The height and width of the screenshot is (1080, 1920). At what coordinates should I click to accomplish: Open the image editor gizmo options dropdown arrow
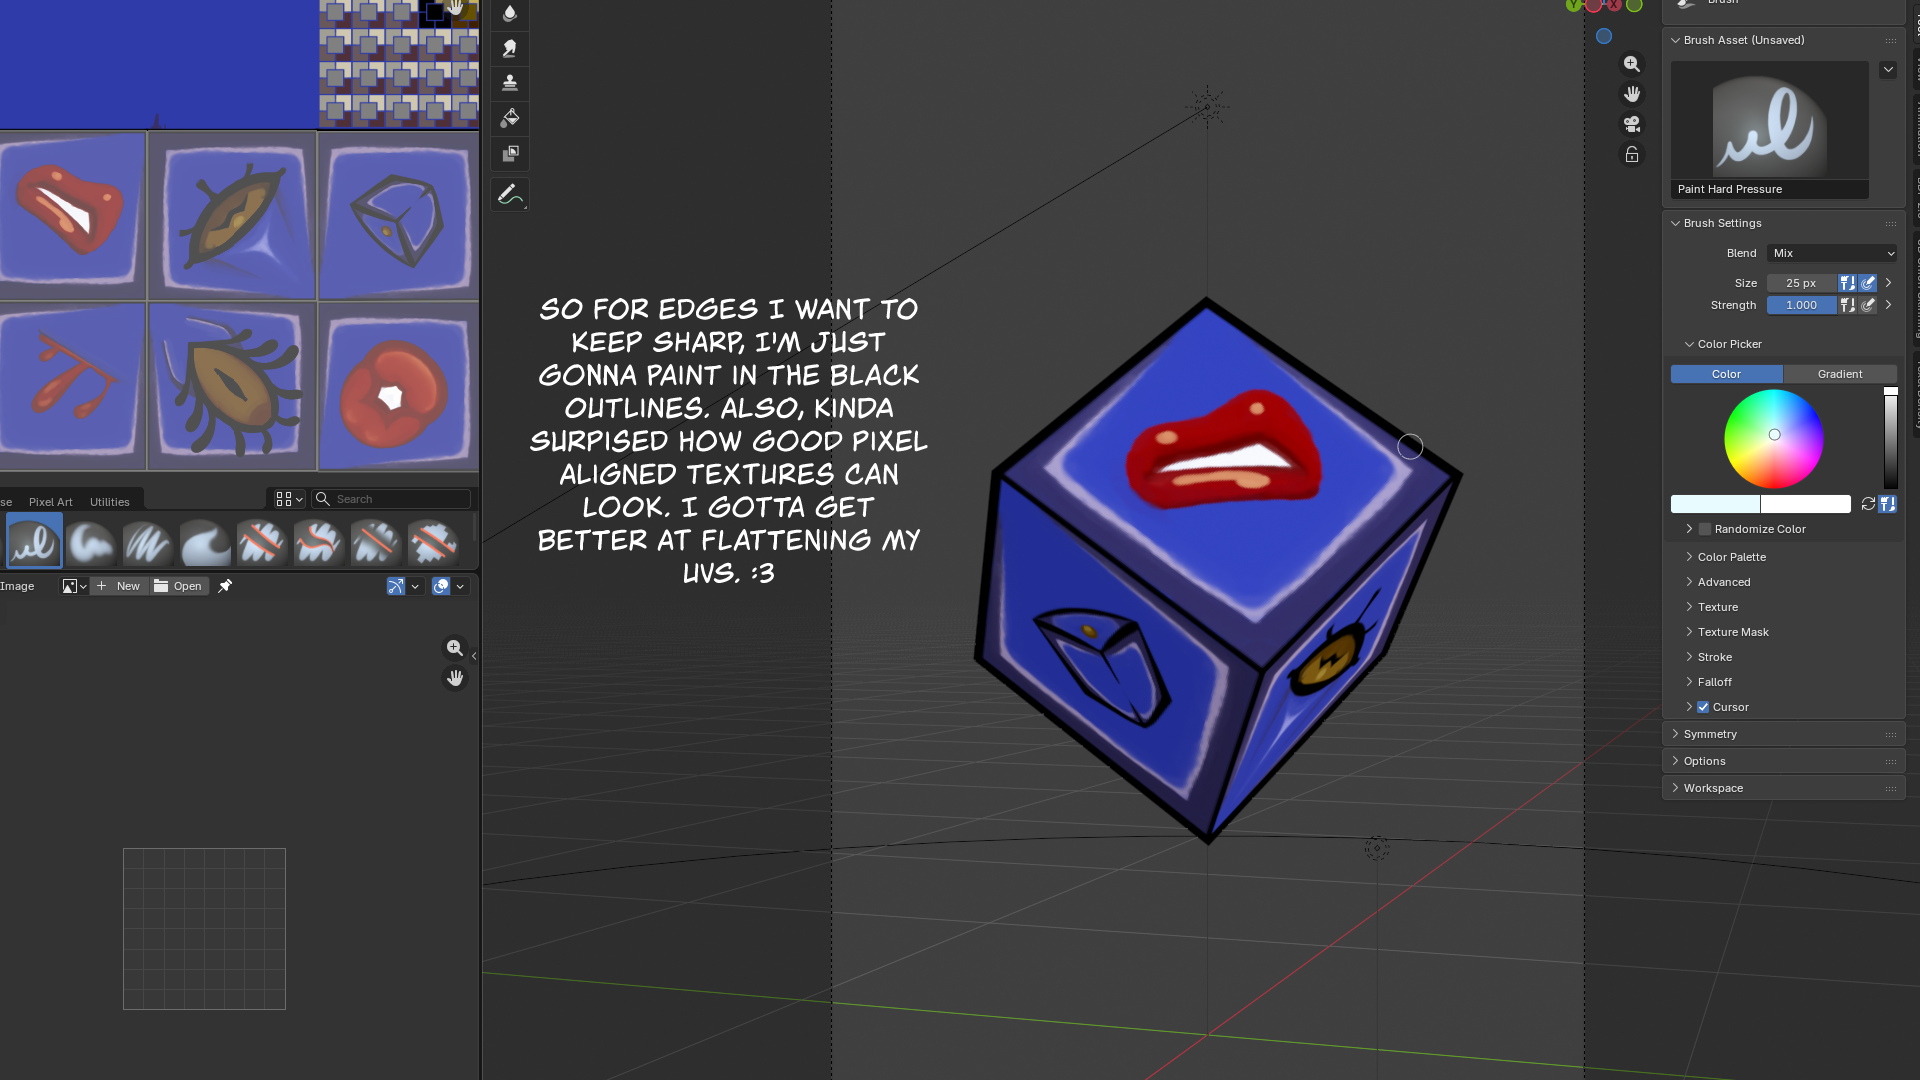[415, 586]
